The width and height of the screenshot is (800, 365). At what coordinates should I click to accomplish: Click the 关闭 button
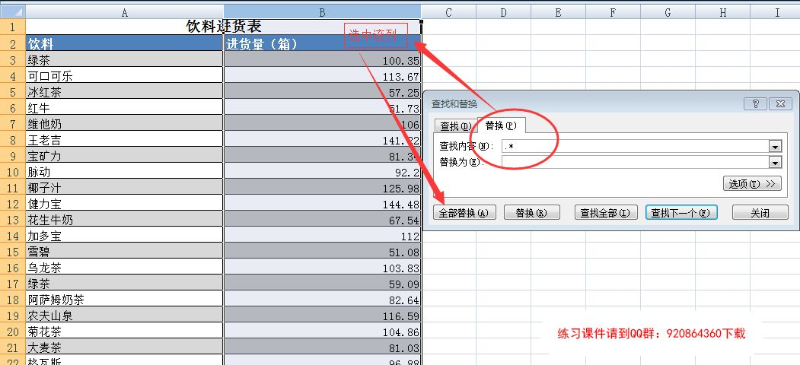click(x=760, y=212)
